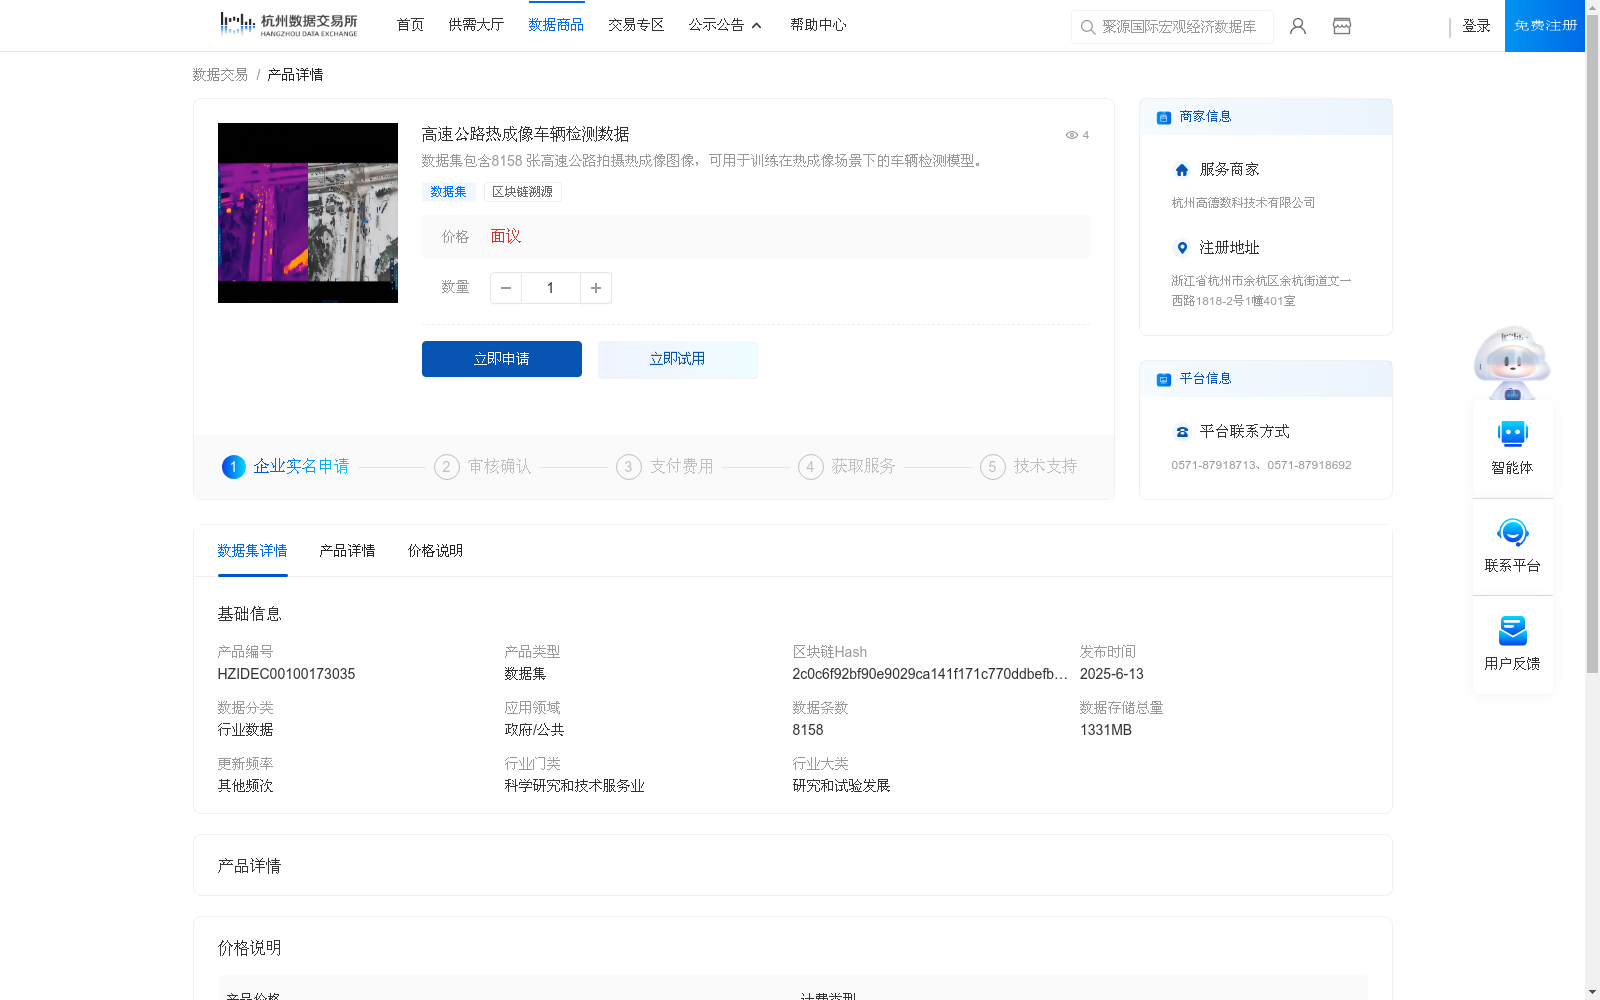1600x1000 pixels.
Task: Click the 科学研究和技术服务业 industry value
Action: (x=574, y=786)
